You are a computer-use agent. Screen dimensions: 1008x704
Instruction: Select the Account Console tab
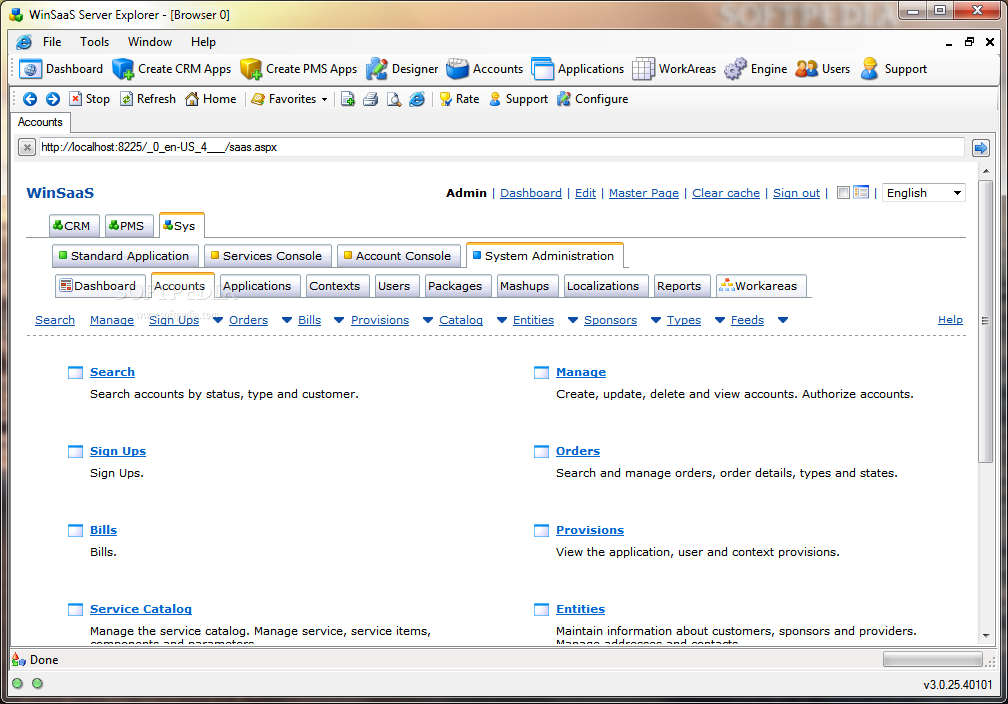coord(399,256)
